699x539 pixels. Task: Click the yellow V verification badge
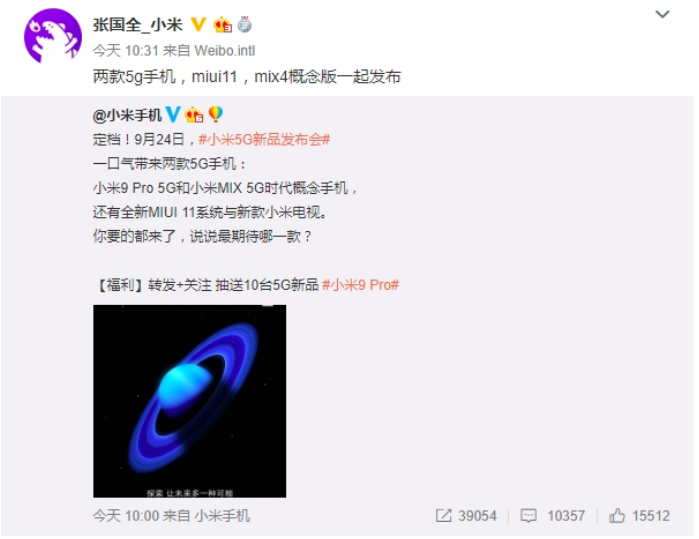[x=198, y=24]
